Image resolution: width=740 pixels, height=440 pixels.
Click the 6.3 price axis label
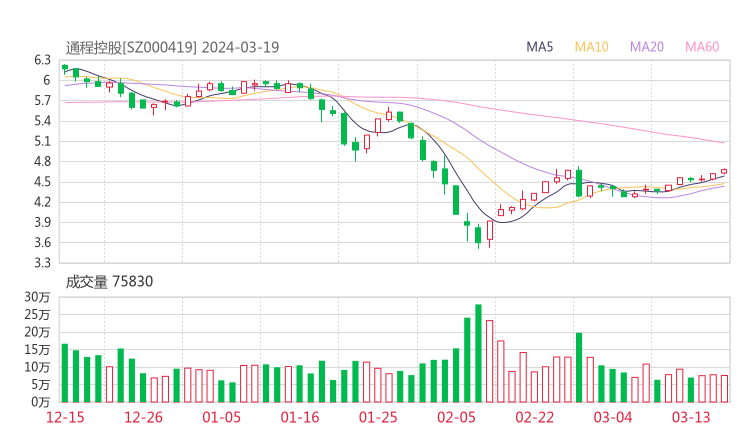click(42, 60)
